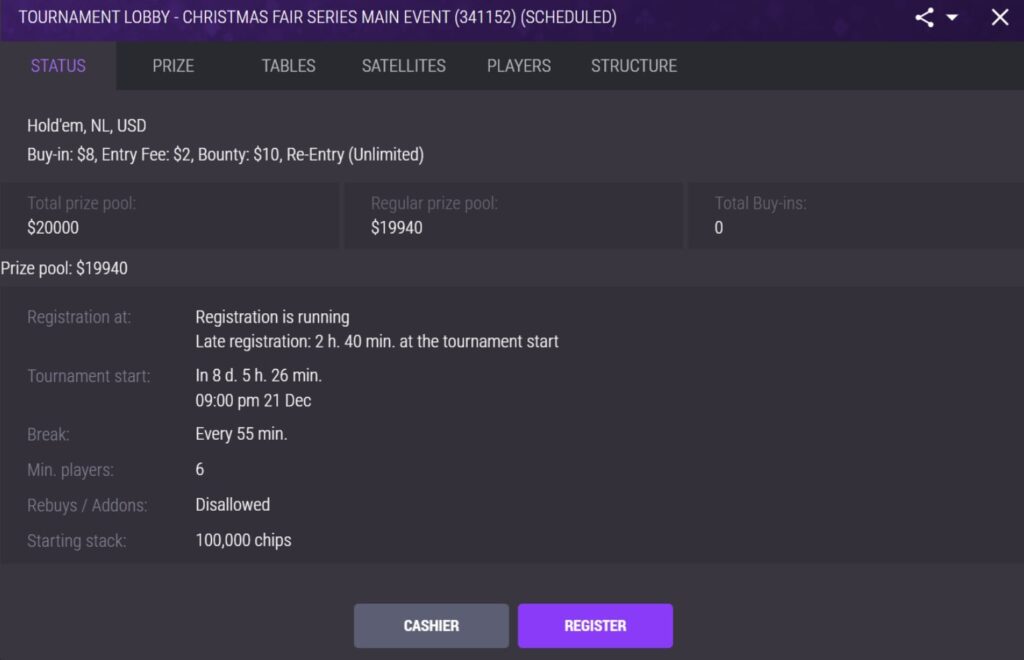This screenshot has width=1024, height=660.
Task: Select the Total Buy-ins panel
Action: click(855, 215)
